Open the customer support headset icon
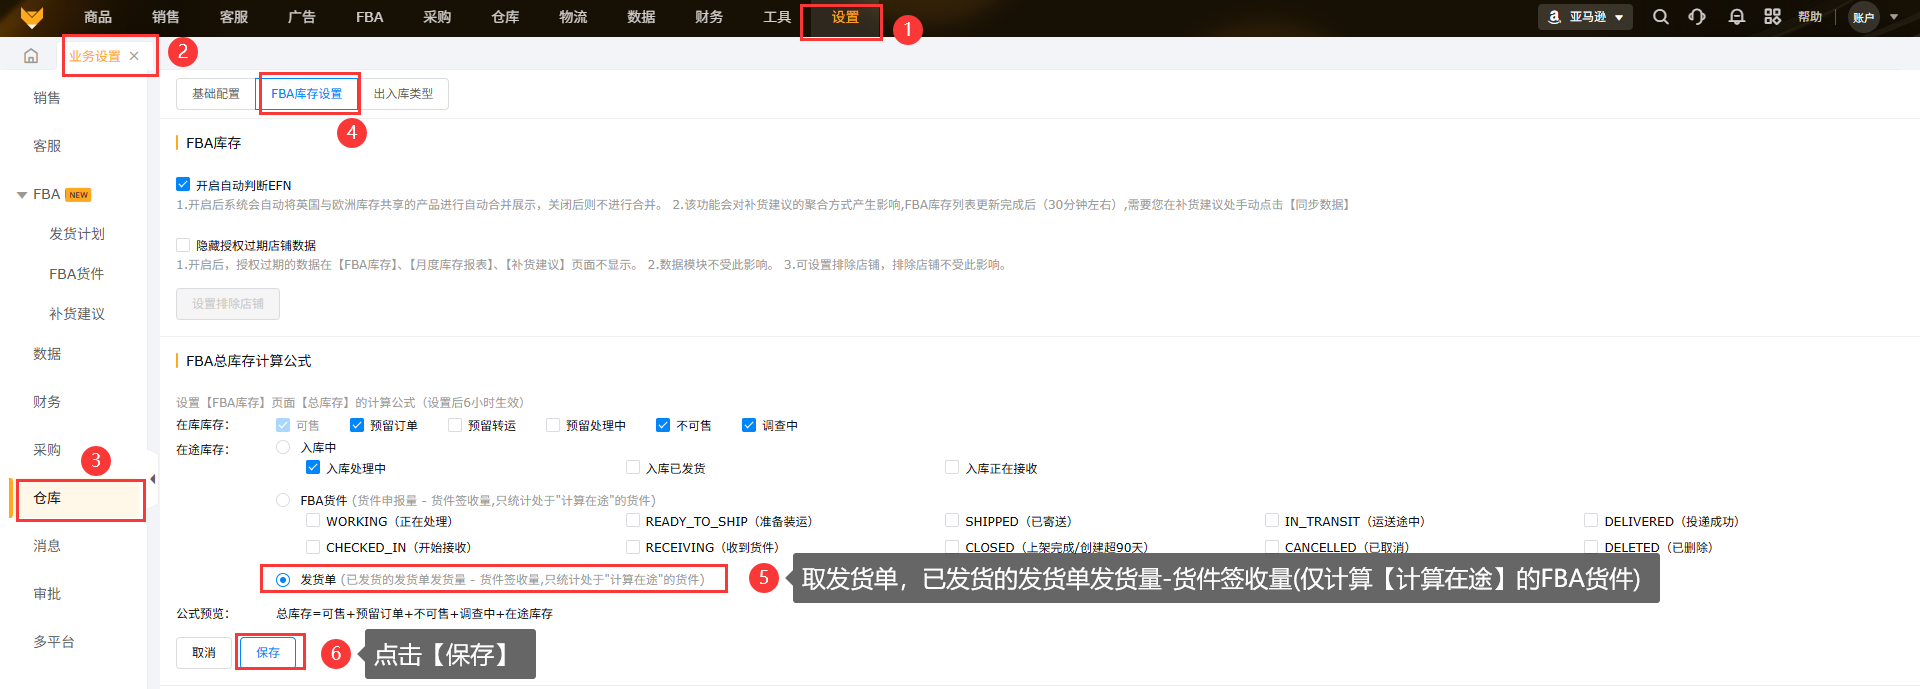Image resolution: width=1920 pixels, height=689 pixels. [1697, 17]
